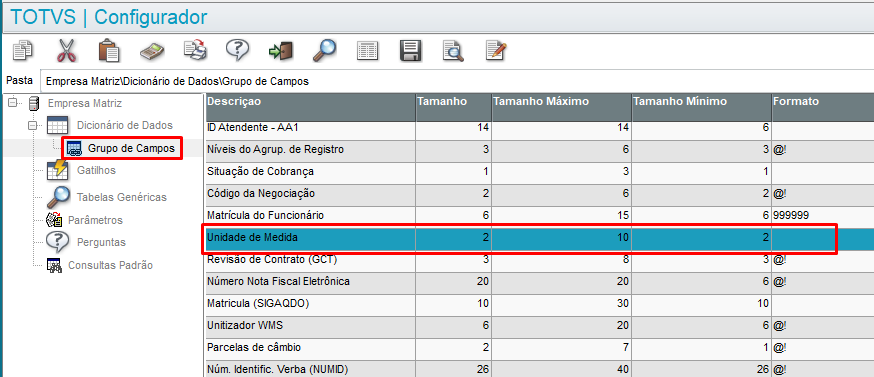874x377 pixels.
Task: Select row Unitizador WMS
Action: pyautogui.click(x=540, y=326)
